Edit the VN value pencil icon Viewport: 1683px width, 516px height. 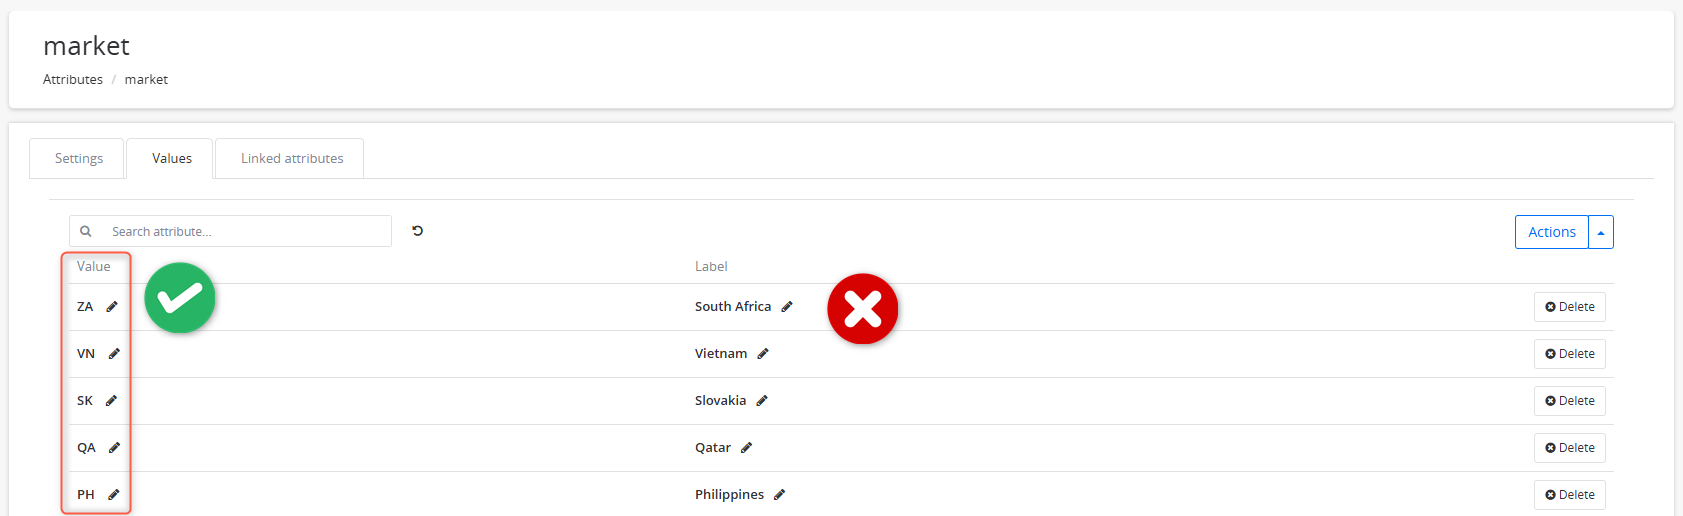pyautogui.click(x=114, y=354)
